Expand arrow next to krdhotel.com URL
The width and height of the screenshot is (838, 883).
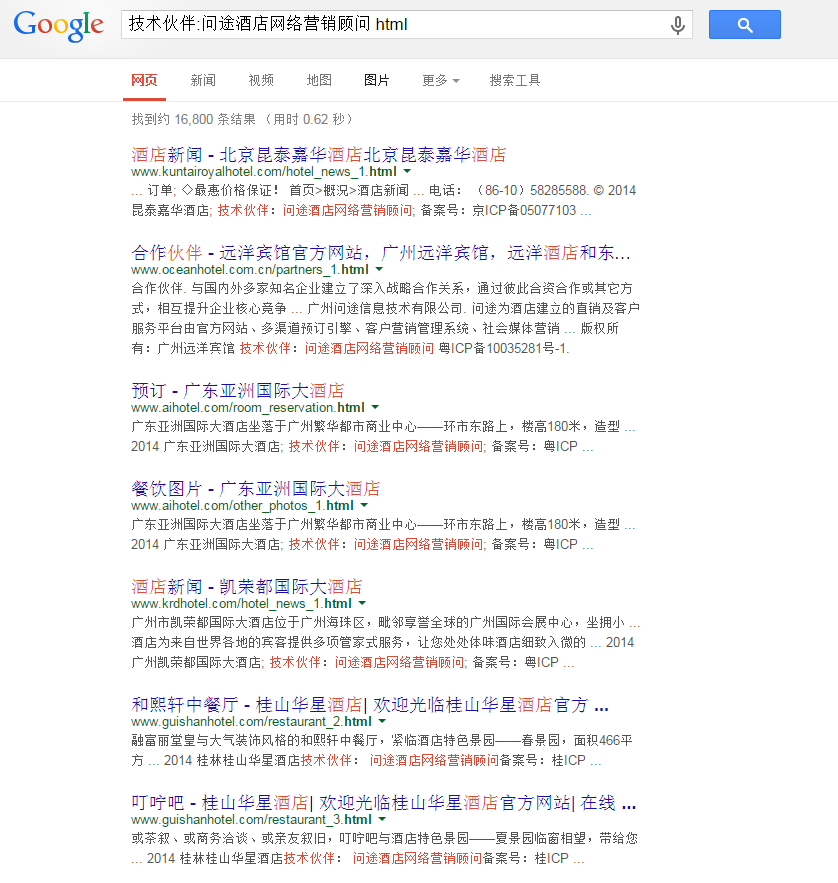tap(362, 603)
